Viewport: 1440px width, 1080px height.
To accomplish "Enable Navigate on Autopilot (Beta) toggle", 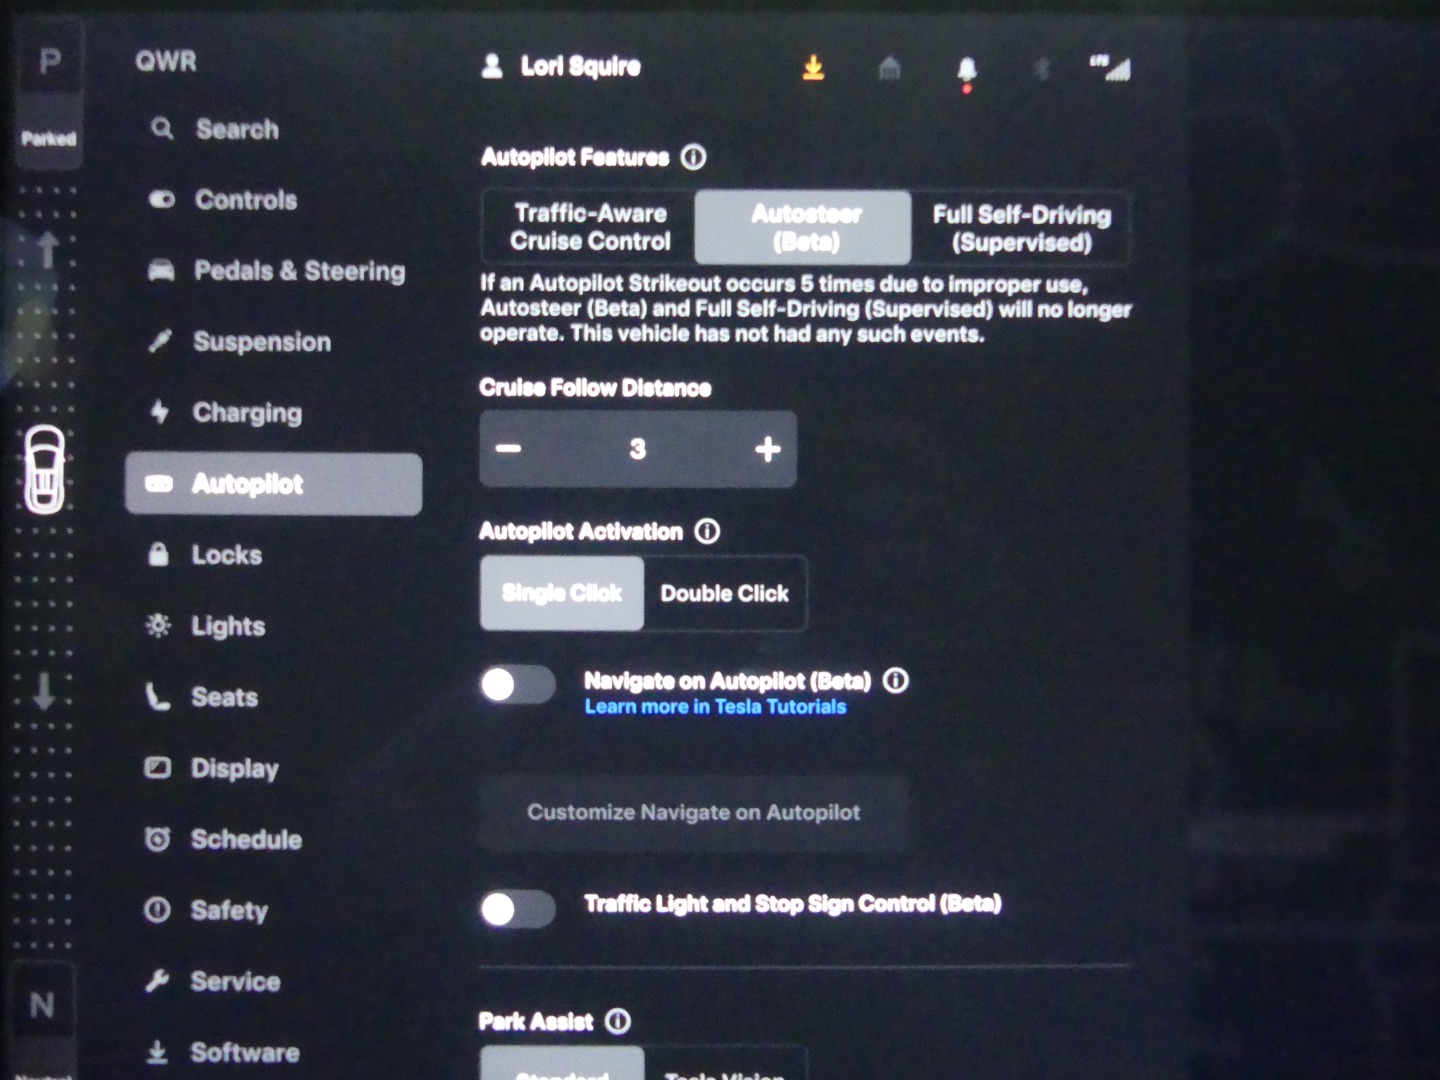I will 517,685.
